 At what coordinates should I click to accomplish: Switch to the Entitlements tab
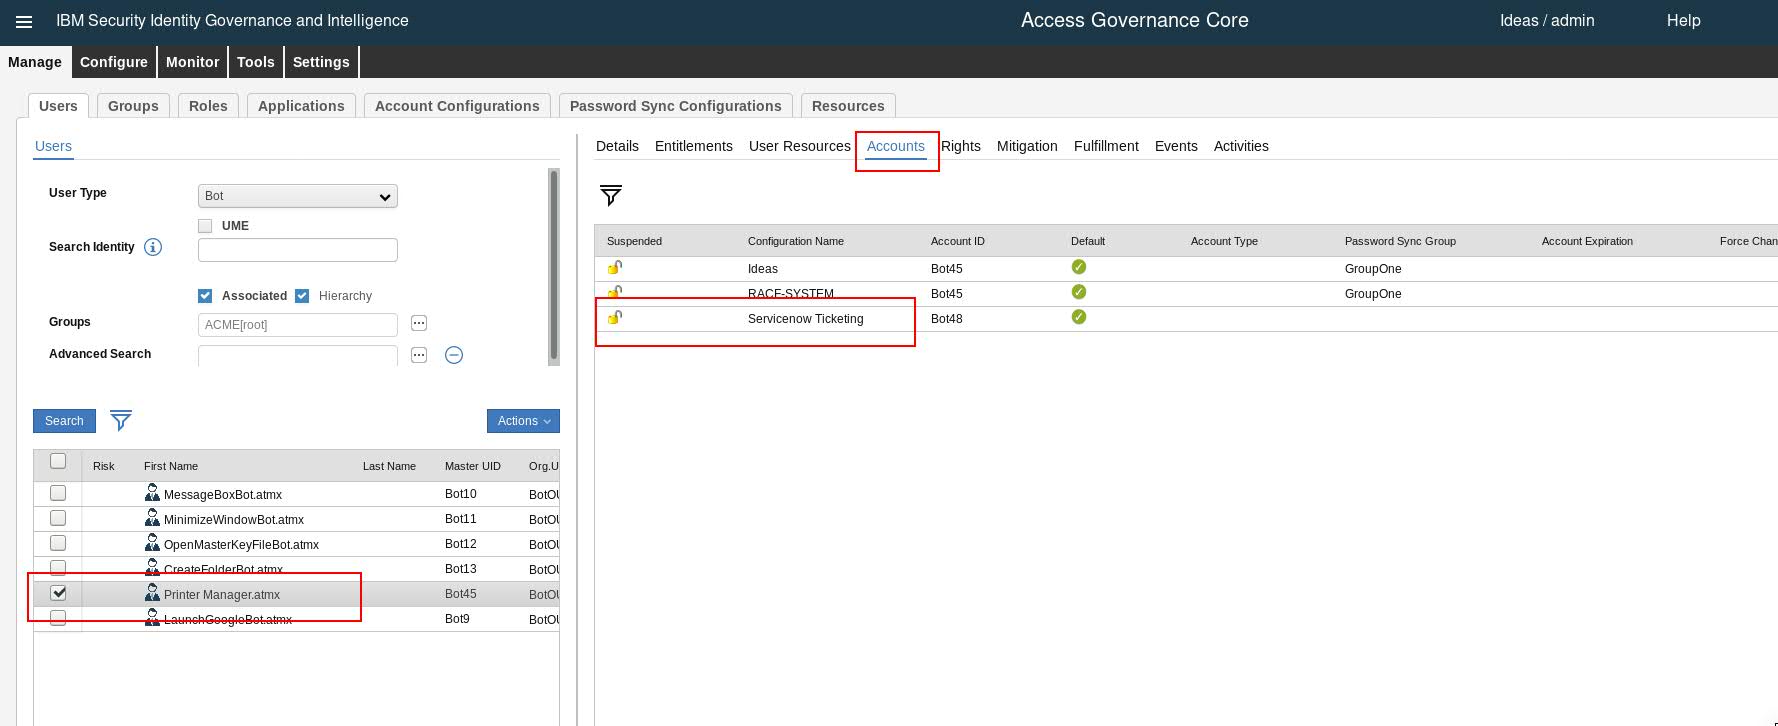point(694,146)
